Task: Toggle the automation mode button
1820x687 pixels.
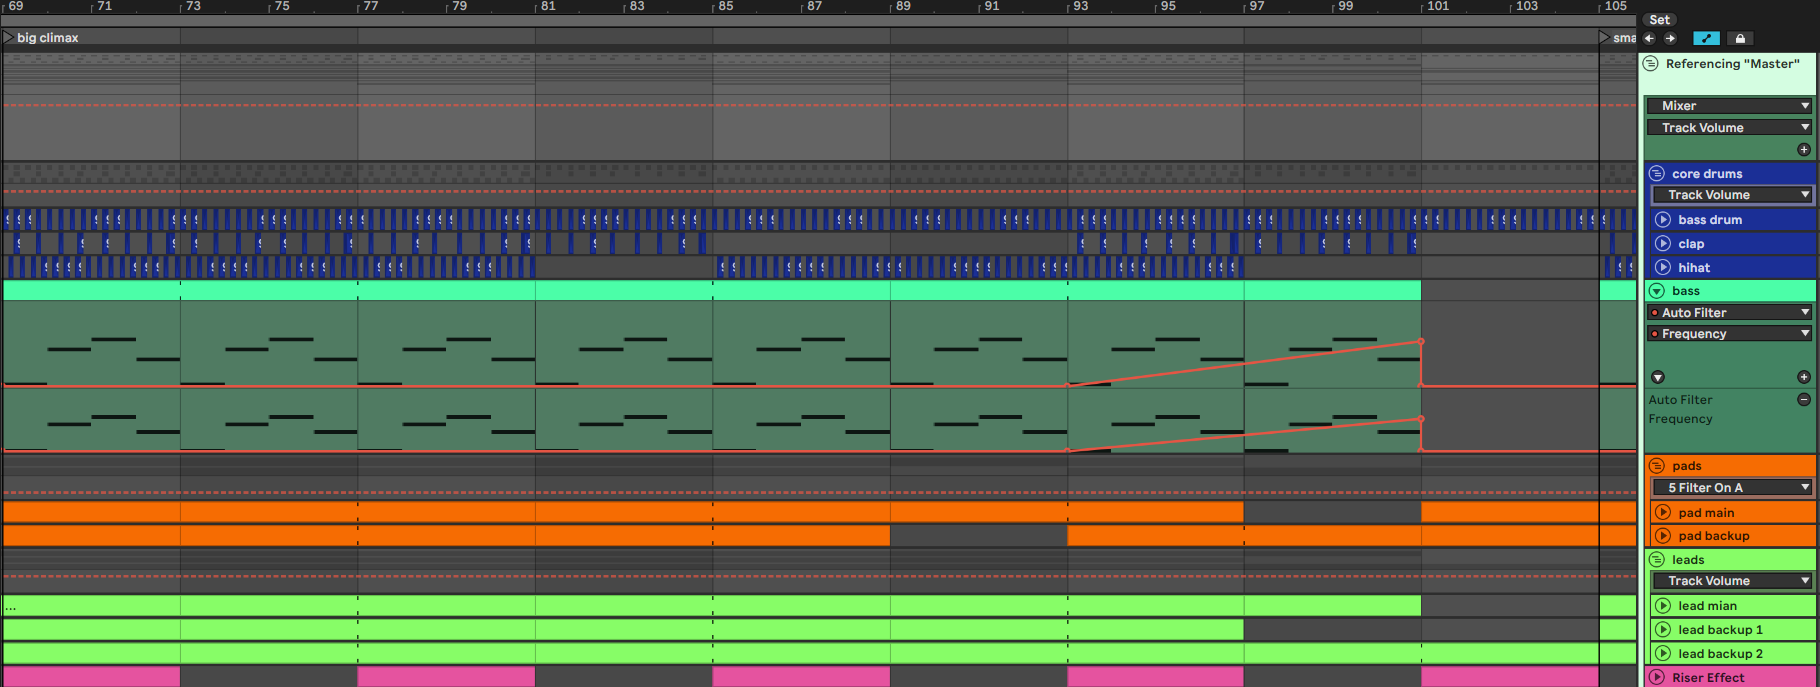Action: [1706, 38]
